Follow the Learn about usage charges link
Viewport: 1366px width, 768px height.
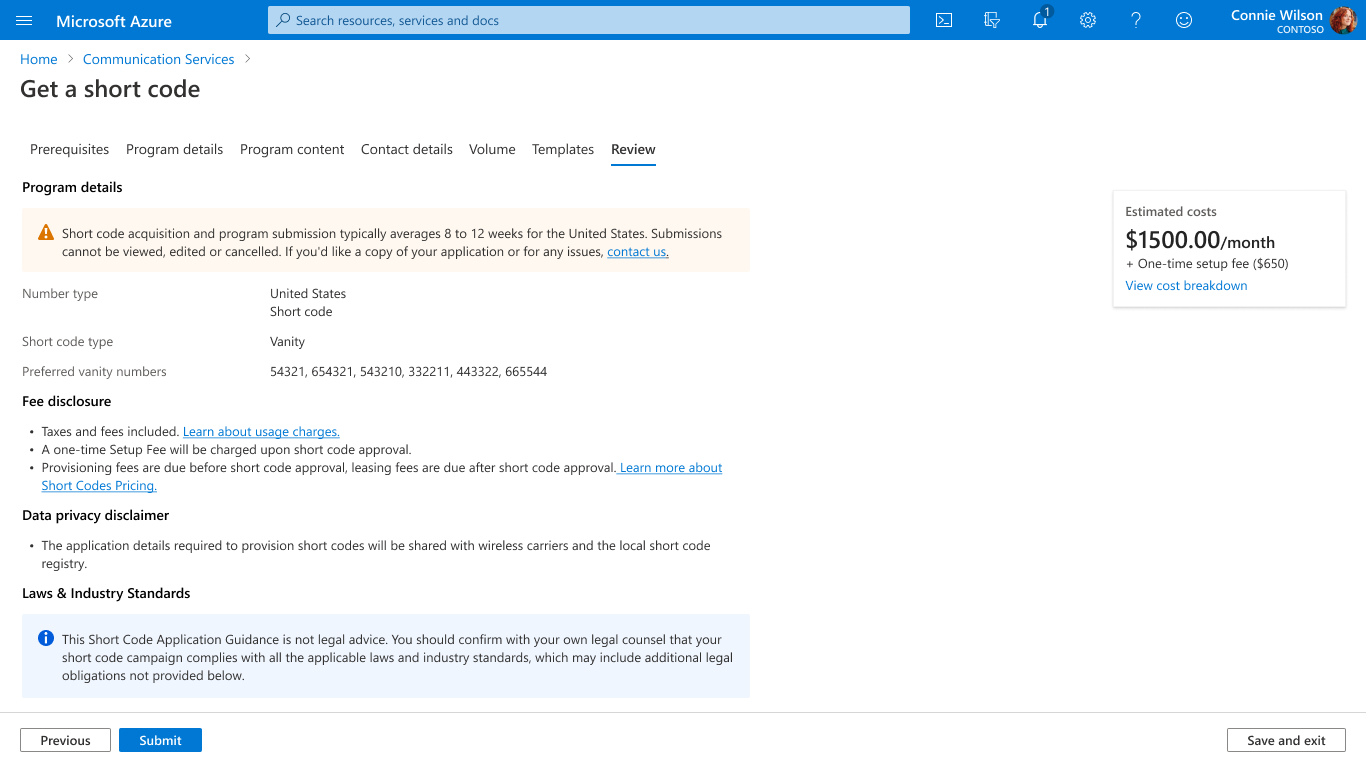point(260,431)
